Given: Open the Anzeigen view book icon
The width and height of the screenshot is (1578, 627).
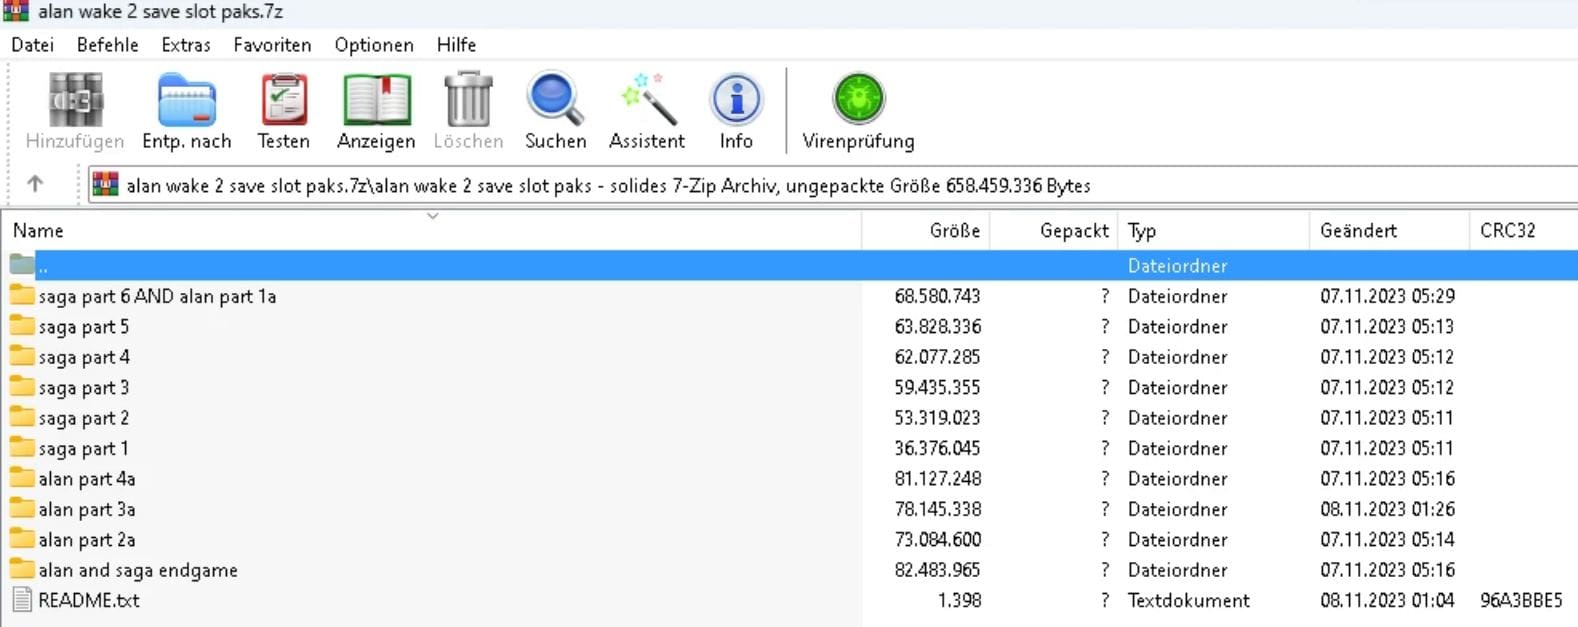Looking at the screenshot, I should coord(376,100).
